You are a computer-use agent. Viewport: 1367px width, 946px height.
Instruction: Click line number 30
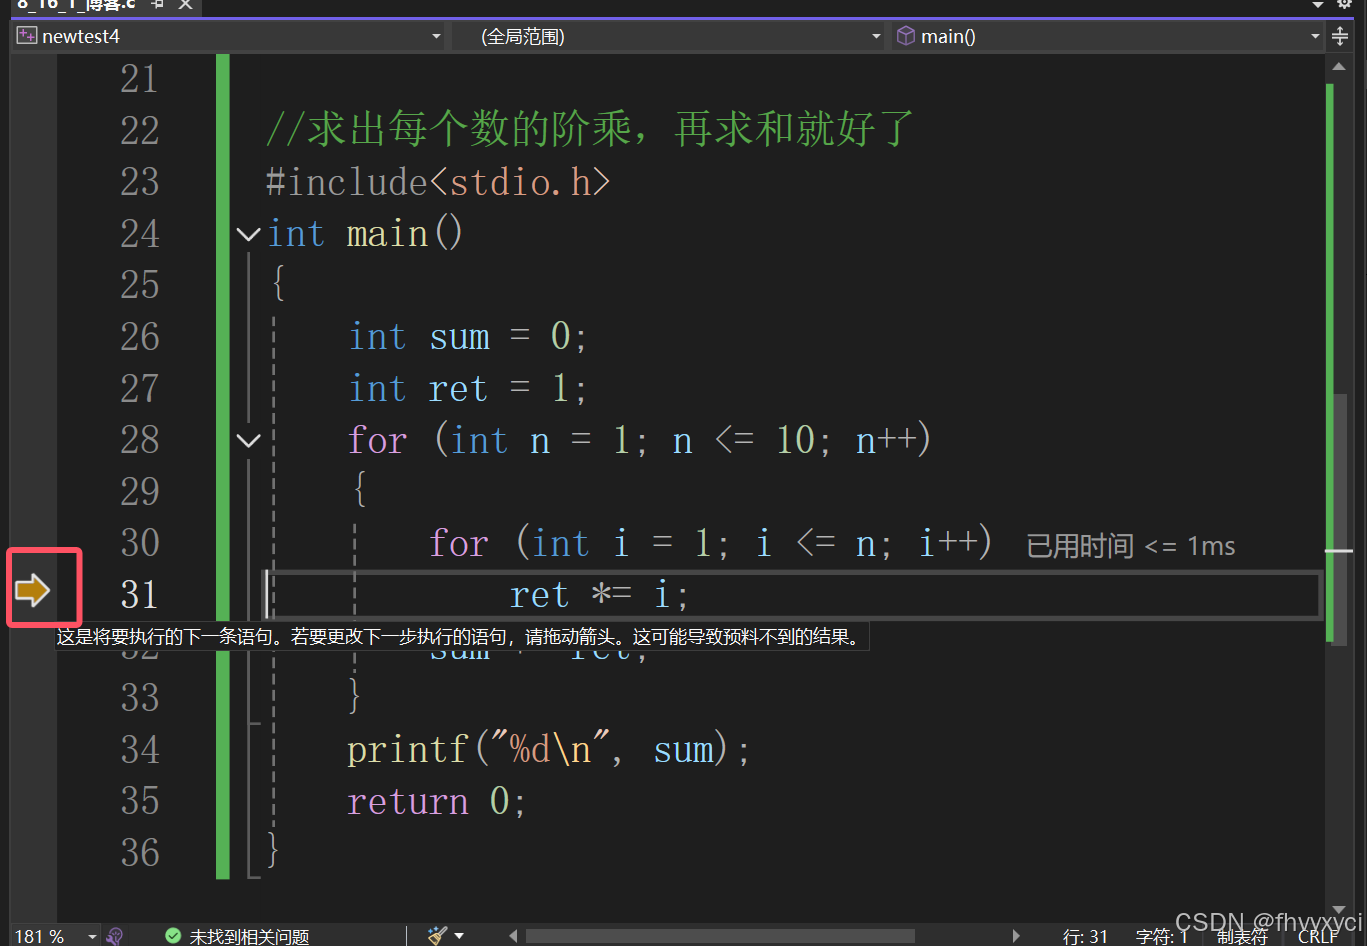[139, 543]
